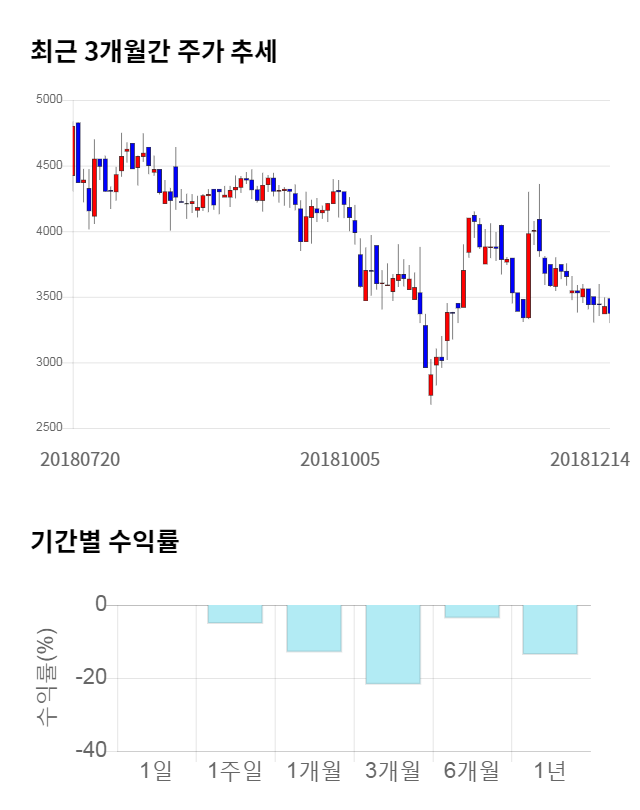Image resolution: width=640 pixels, height=810 pixels.
Task: Click the 1년 return bar
Action: pos(550,629)
